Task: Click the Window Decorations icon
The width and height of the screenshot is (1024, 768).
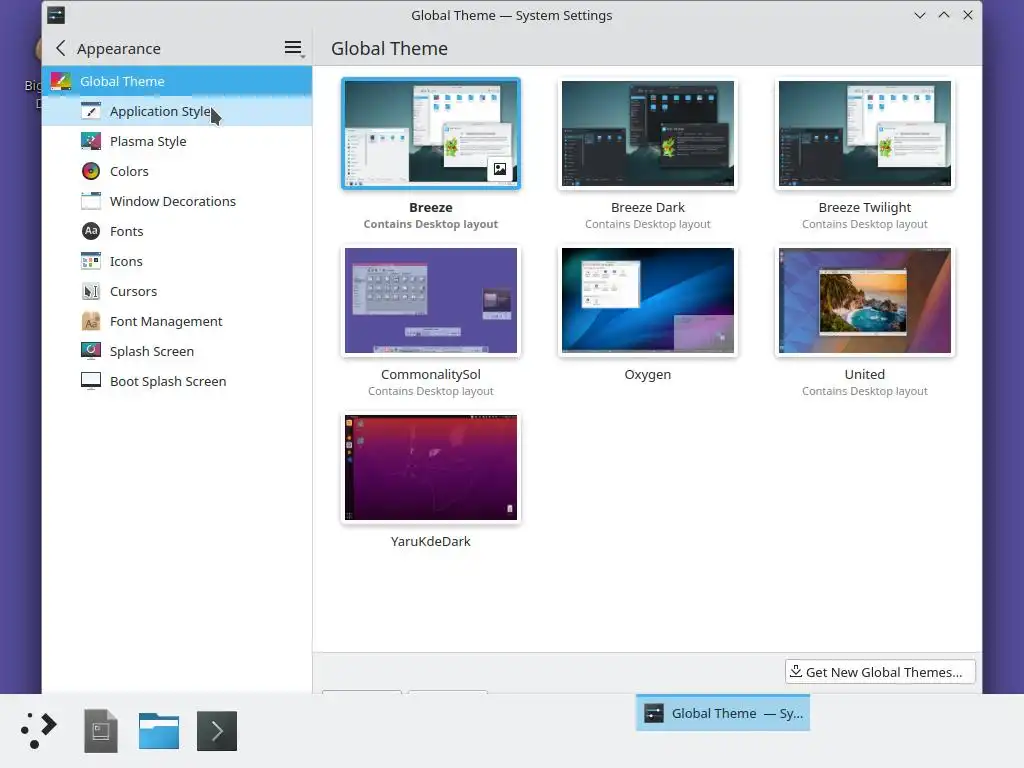Action: (91, 201)
